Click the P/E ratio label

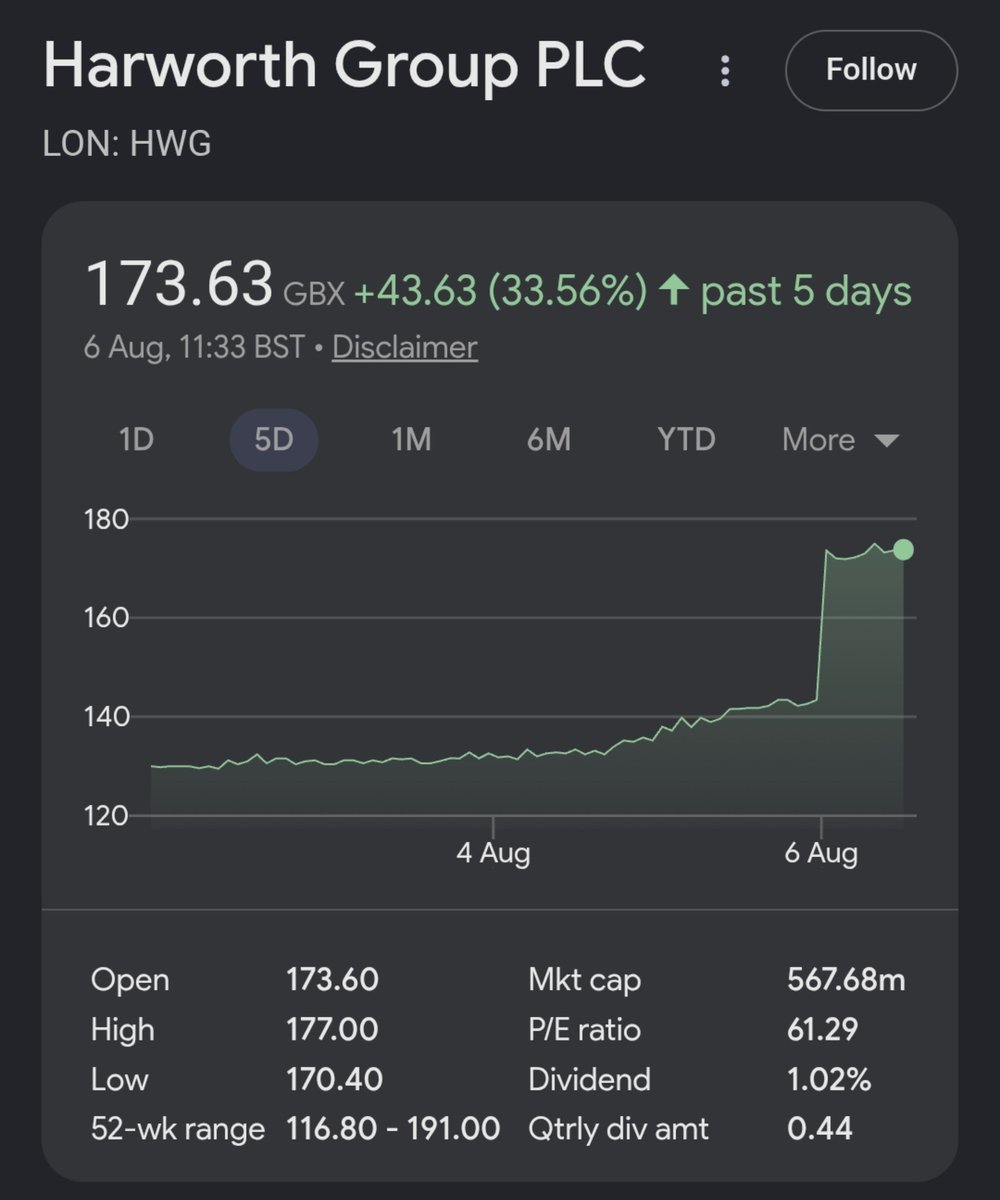tap(585, 1029)
